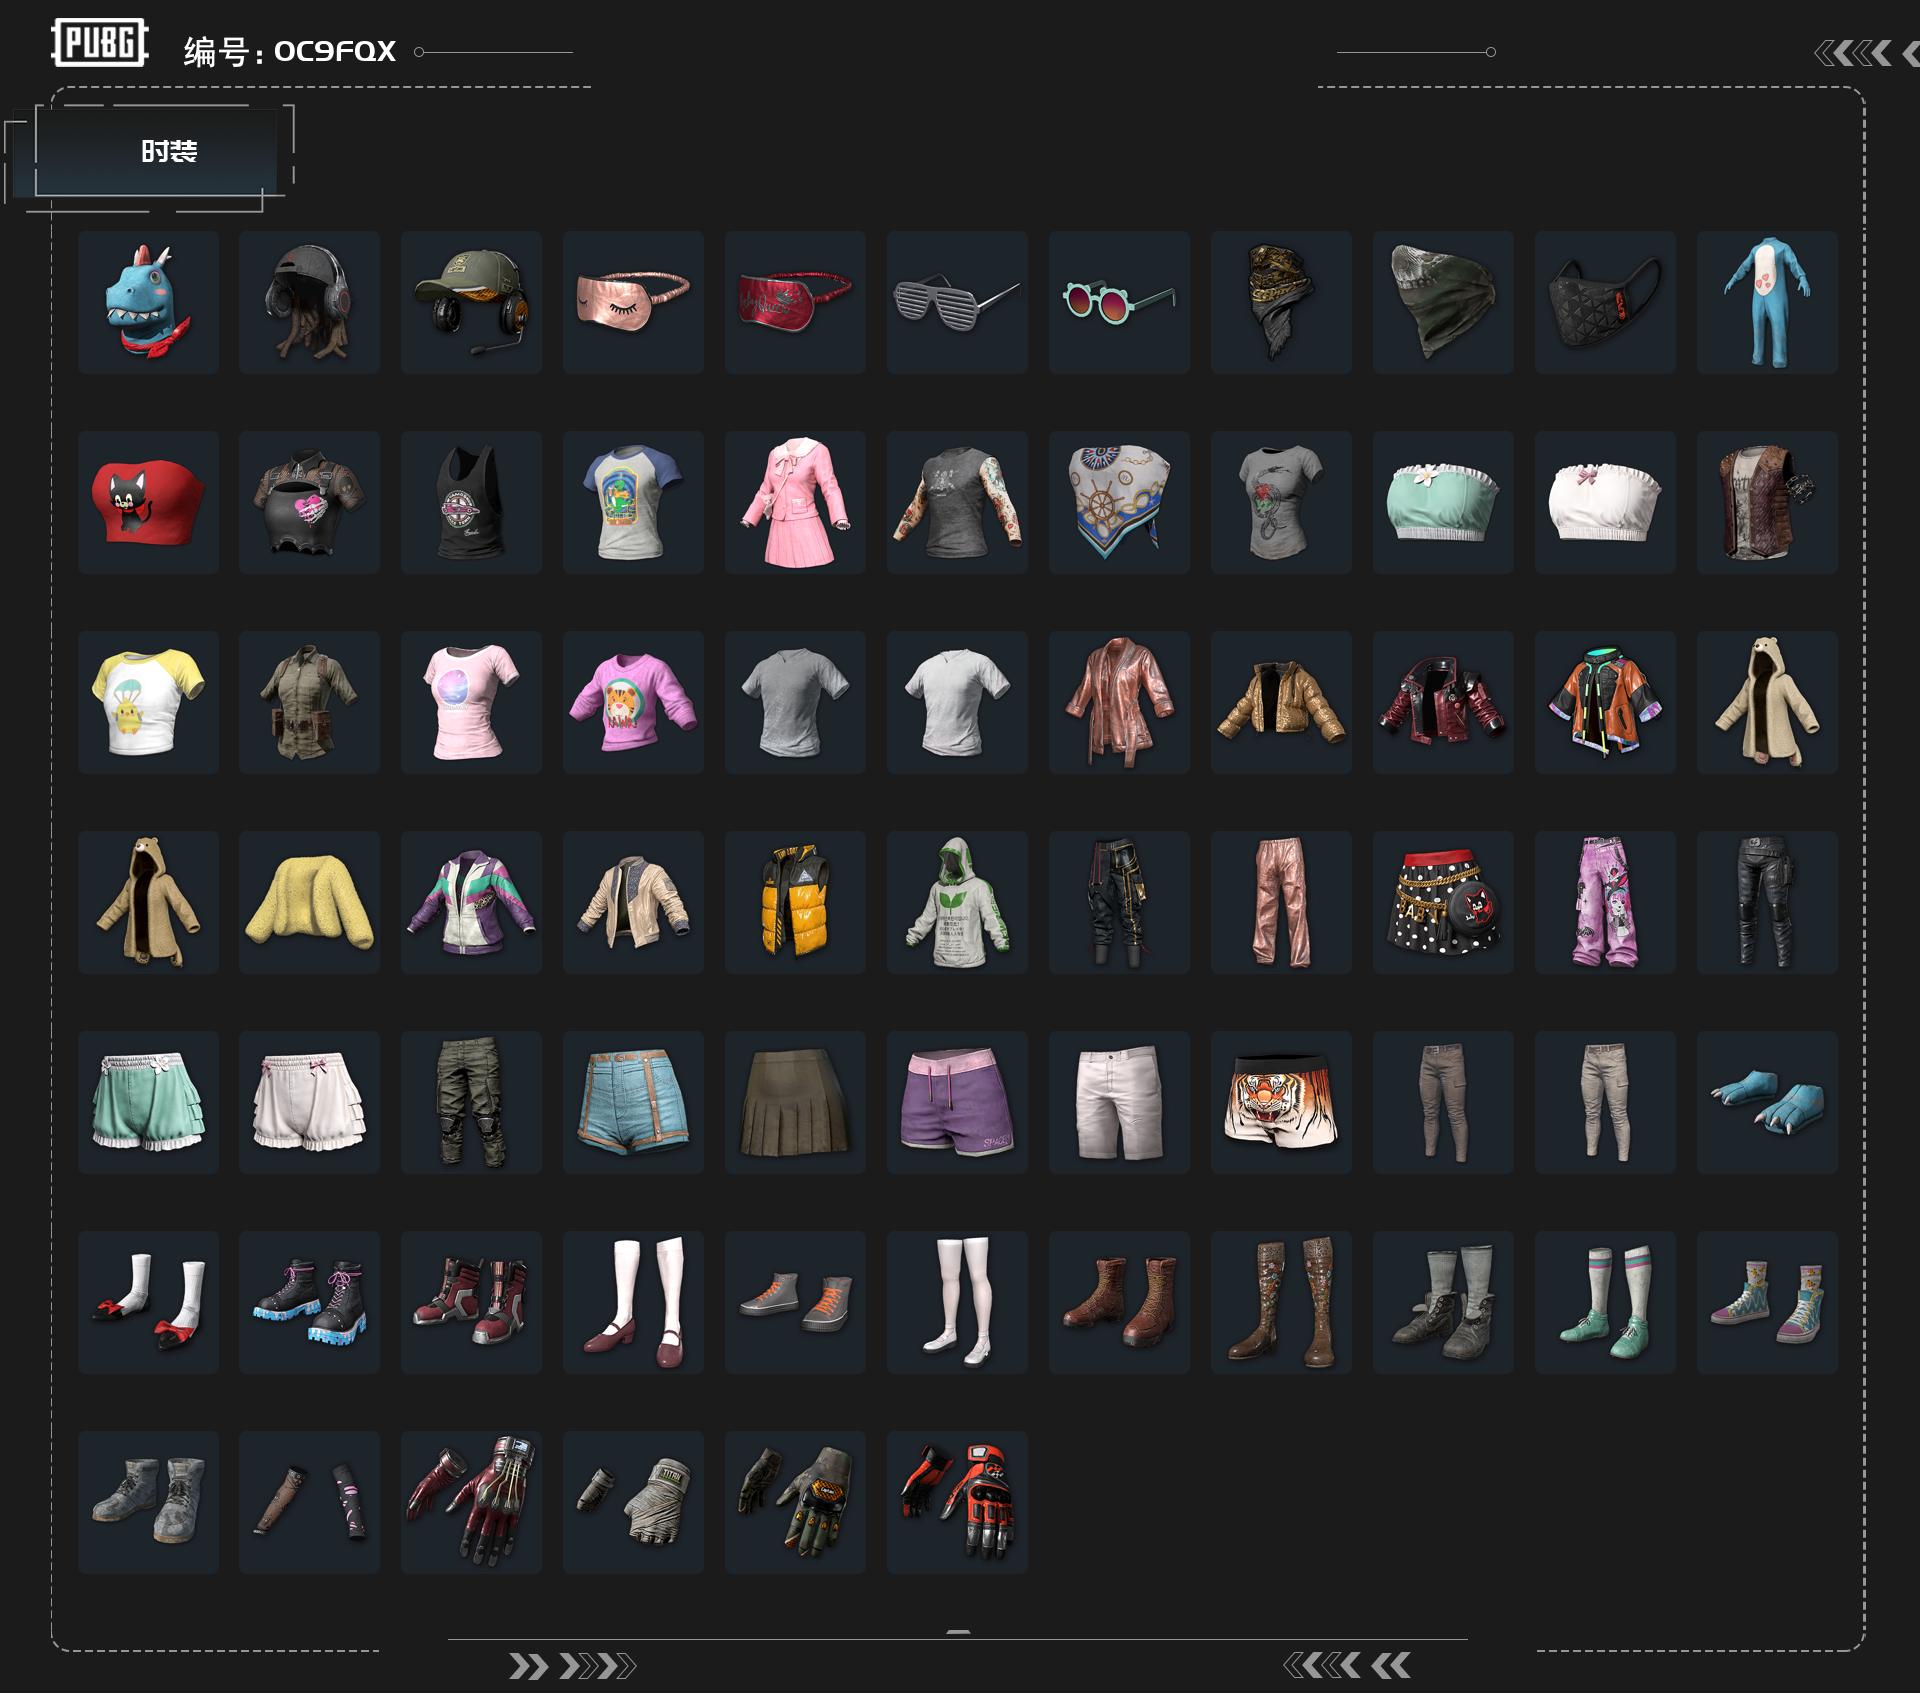1920x1693 pixels.
Task: Select the white green-leaf hoodie
Action: coord(957,902)
